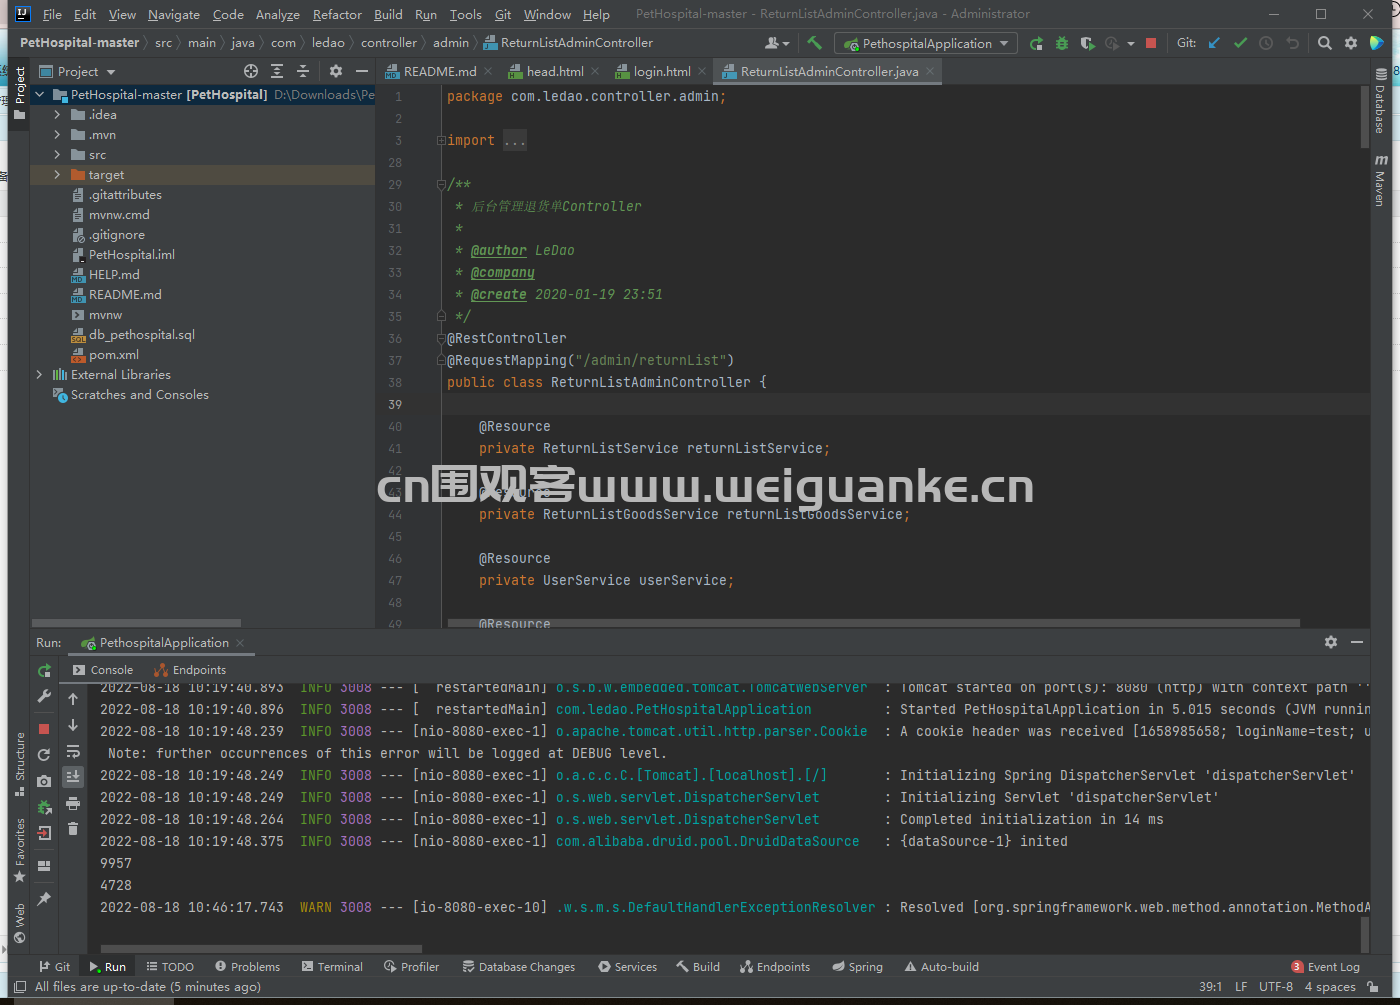
Task: Click status bar lock read-only toggle
Action: click(1373, 987)
